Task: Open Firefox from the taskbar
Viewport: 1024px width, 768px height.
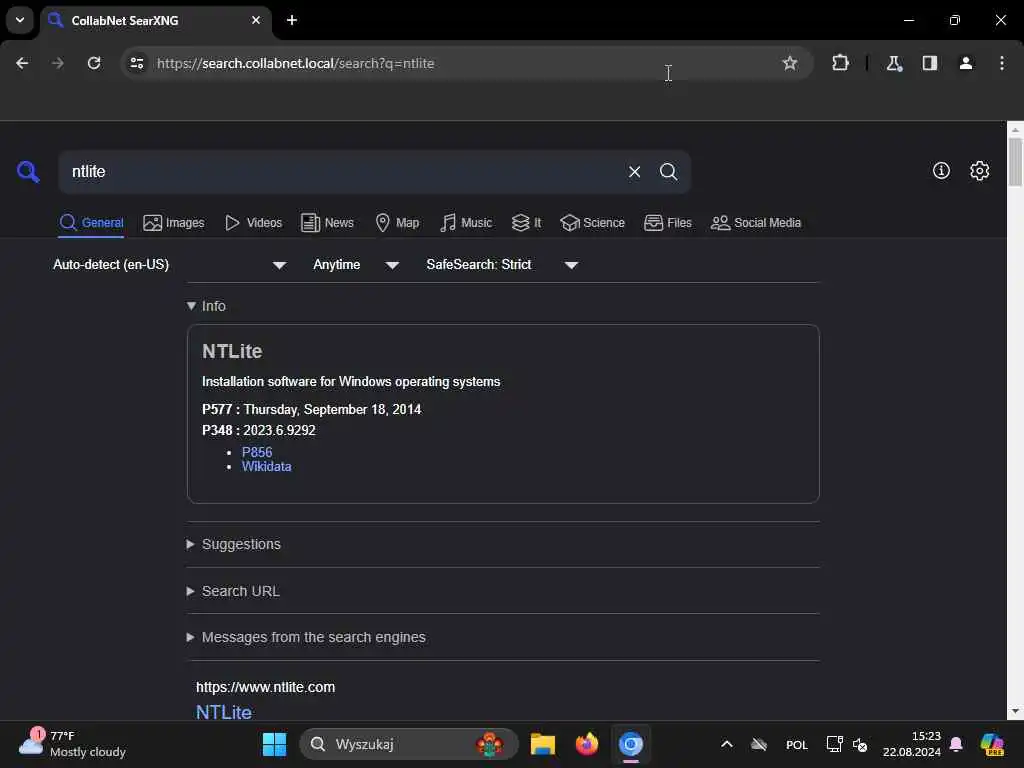Action: (586, 744)
